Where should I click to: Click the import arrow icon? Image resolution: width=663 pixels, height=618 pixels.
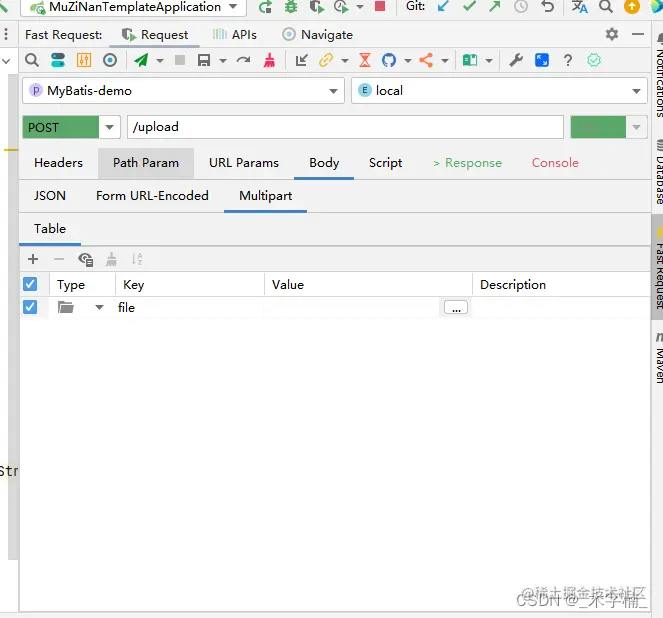[x=301, y=60]
